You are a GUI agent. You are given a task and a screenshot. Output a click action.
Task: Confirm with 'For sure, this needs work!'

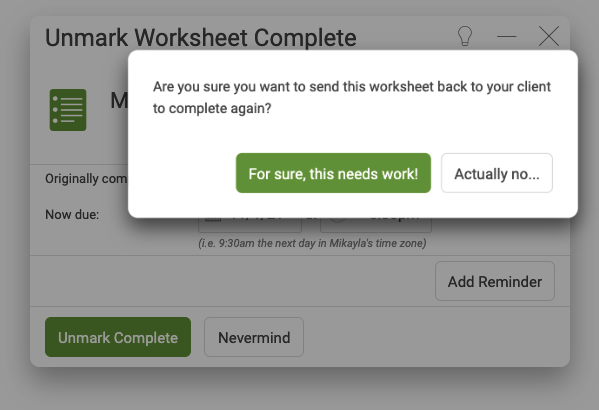pyautogui.click(x=333, y=173)
